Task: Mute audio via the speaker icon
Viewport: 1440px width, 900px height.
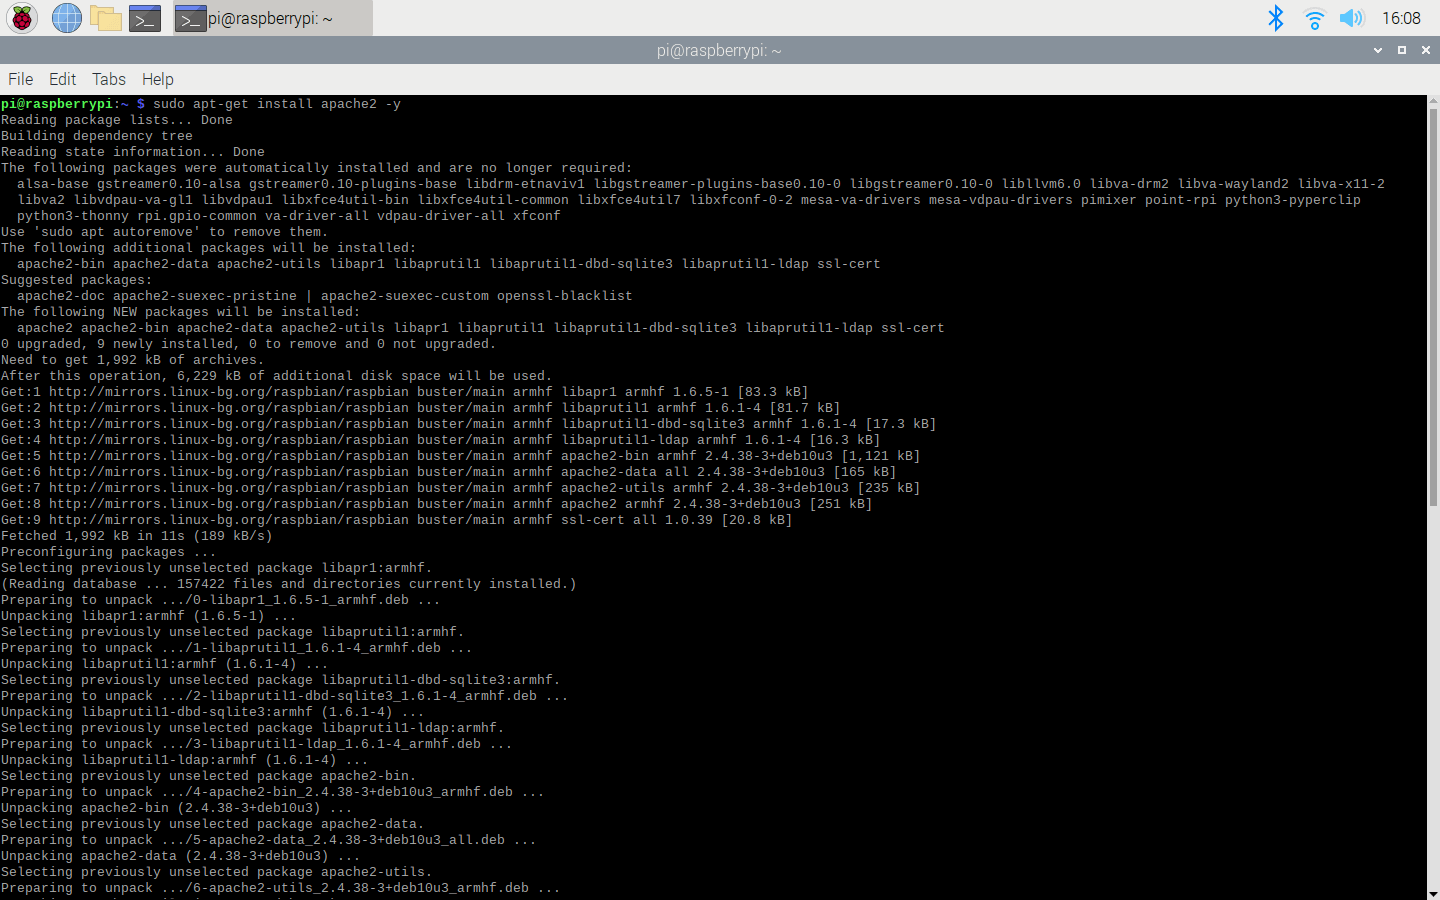Action: click(1351, 17)
